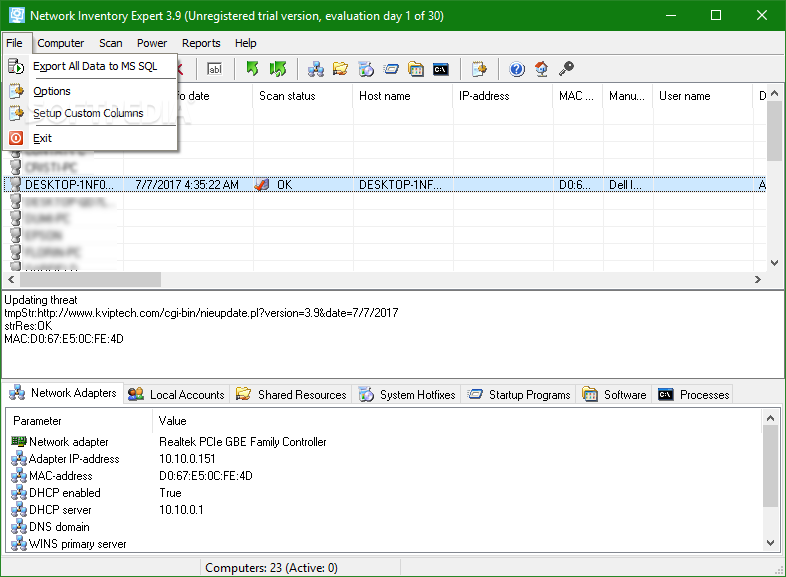The image size is (786, 577).
Task: Click the registration key icon
Action: [x=566, y=69]
